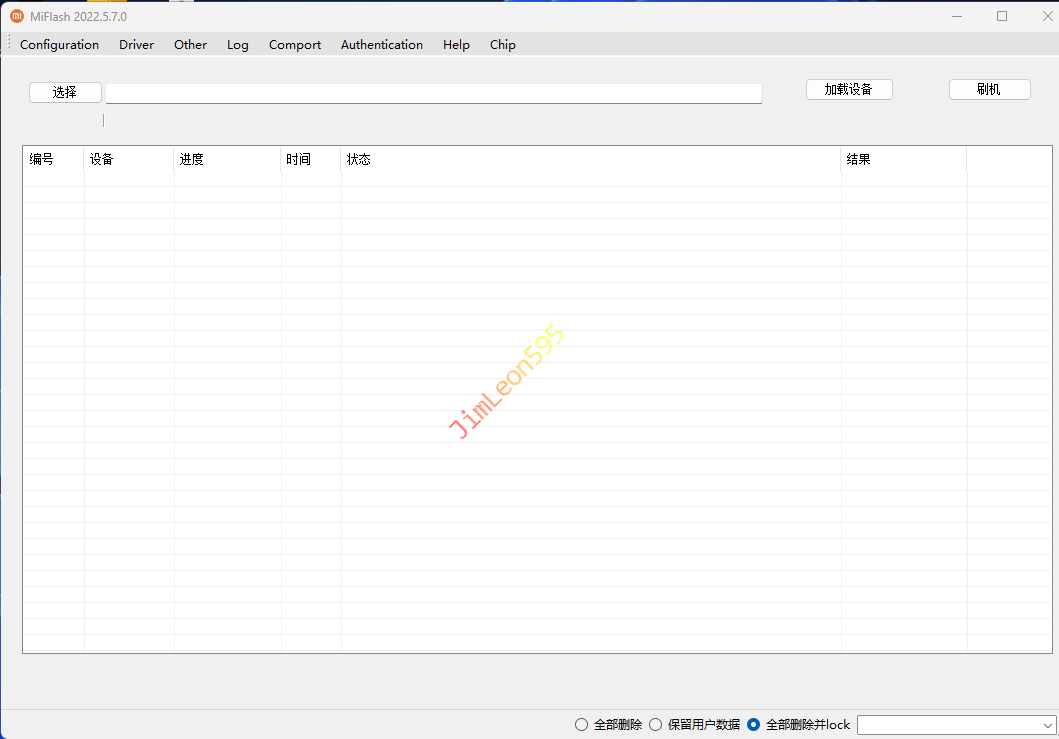Open the Configuration menu

tap(59, 45)
